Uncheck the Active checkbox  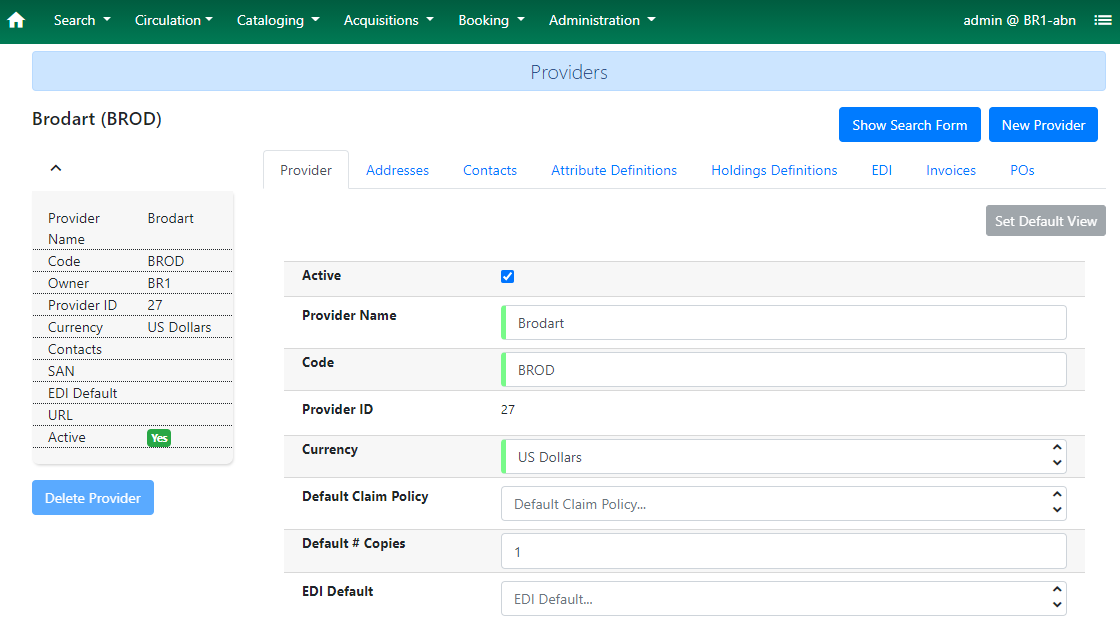(x=507, y=276)
